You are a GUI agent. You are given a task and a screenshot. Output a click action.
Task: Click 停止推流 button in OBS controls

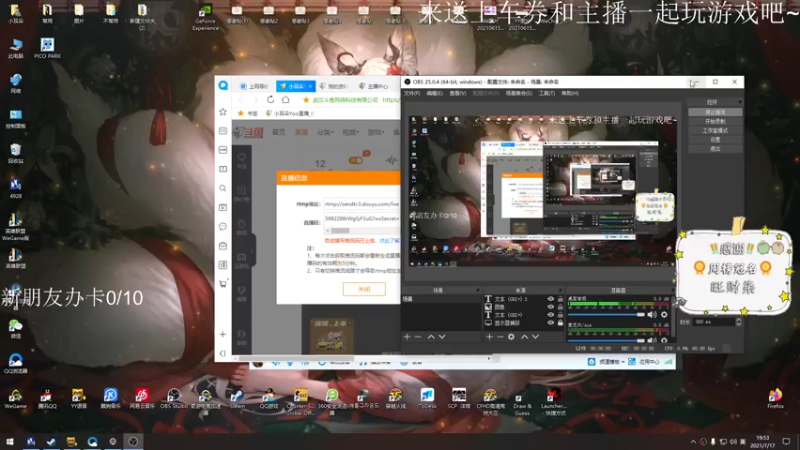[715, 112]
